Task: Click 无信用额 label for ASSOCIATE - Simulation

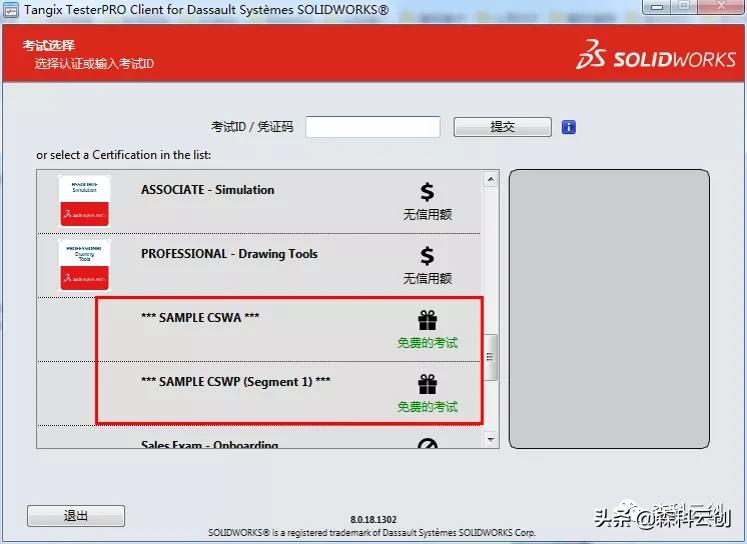Action: tap(427, 214)
